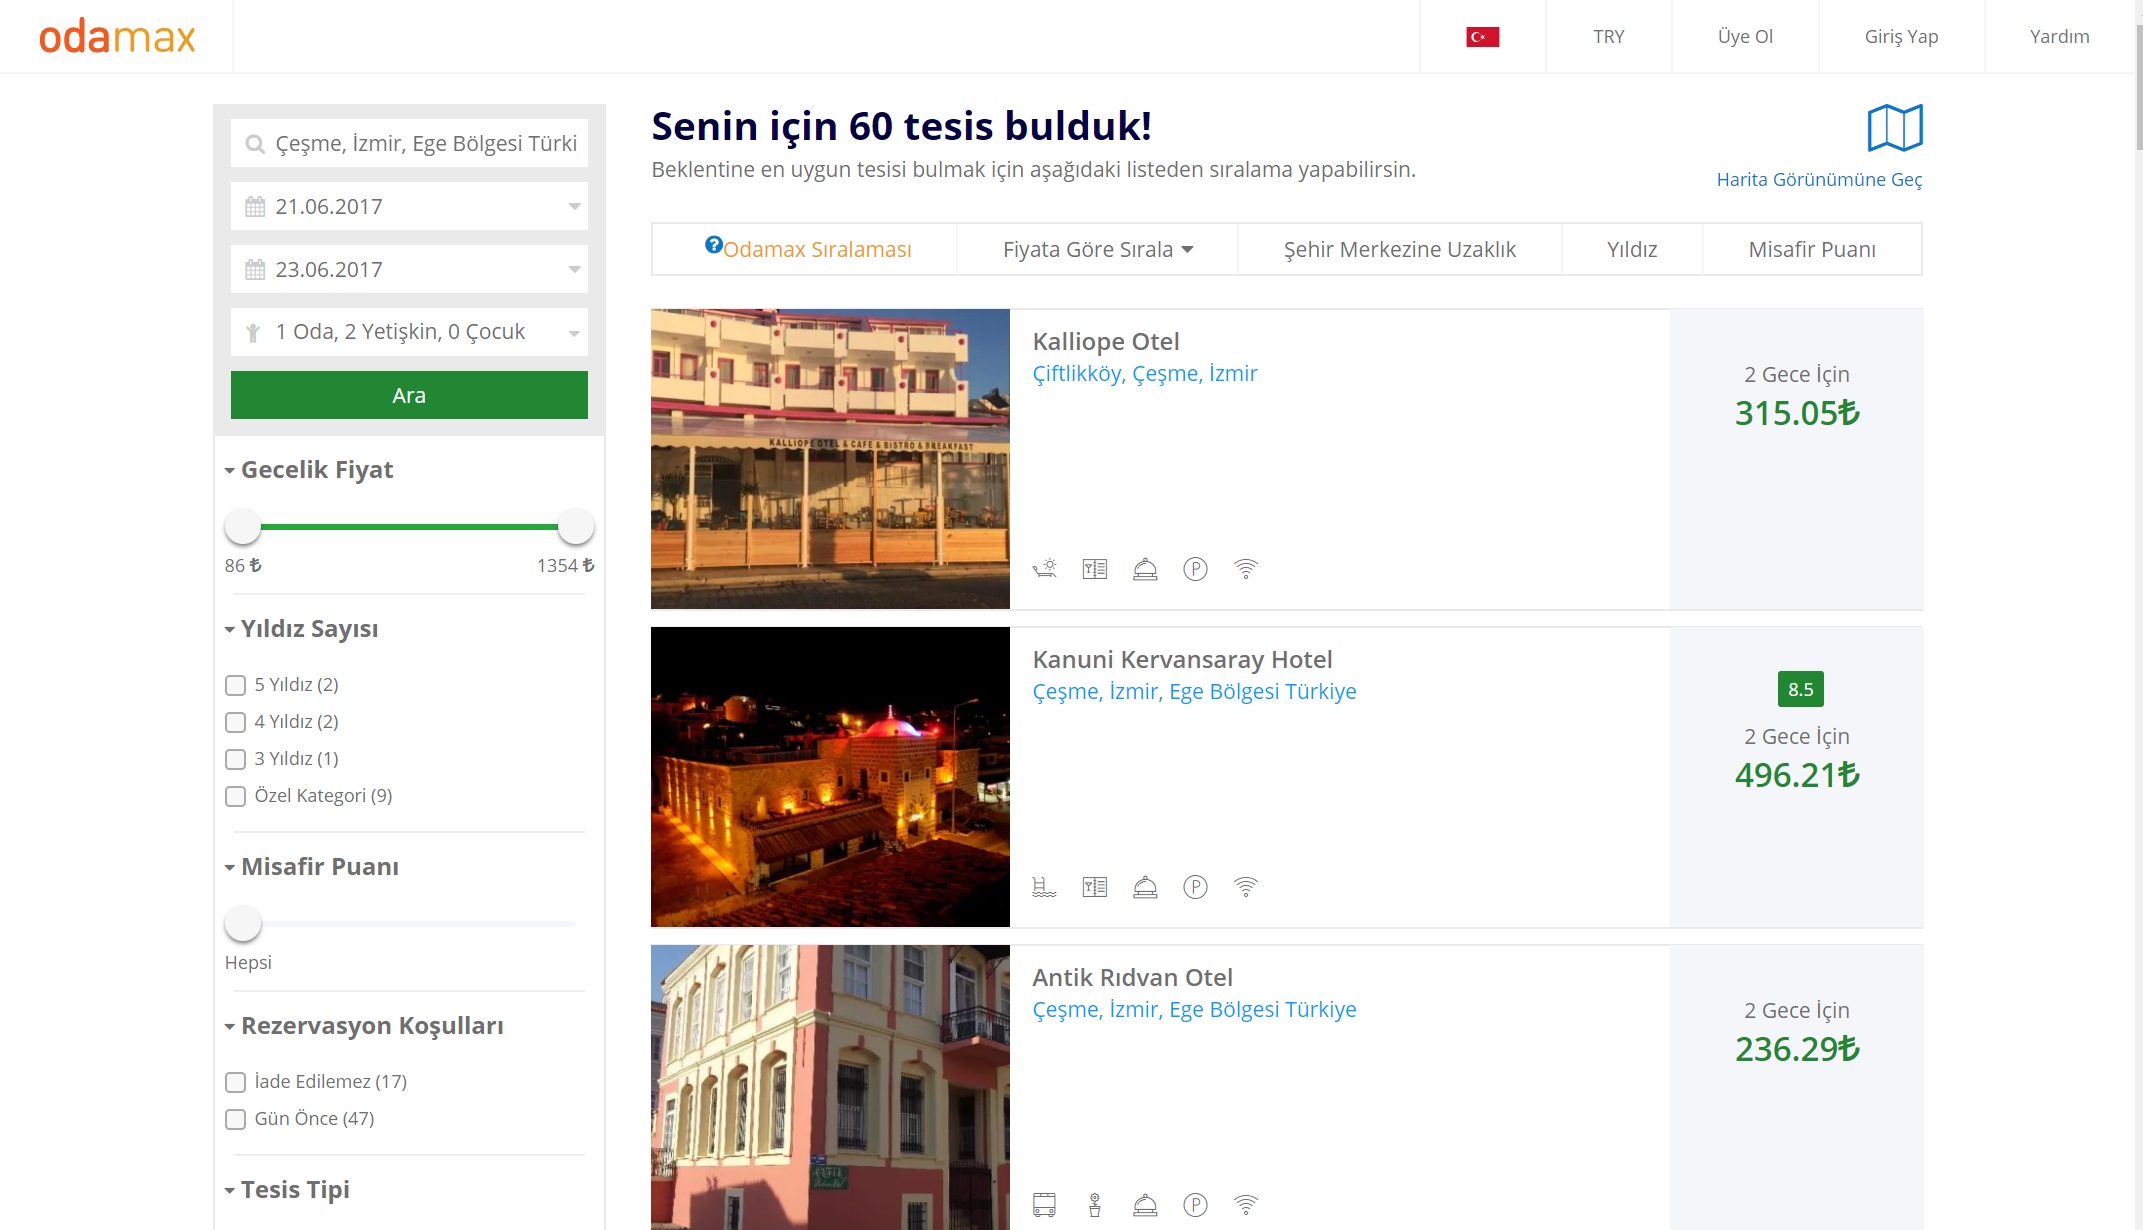
Task: Click Kalliope Otel's Wi-Fi amenity icon
Action: [1245, 569]
